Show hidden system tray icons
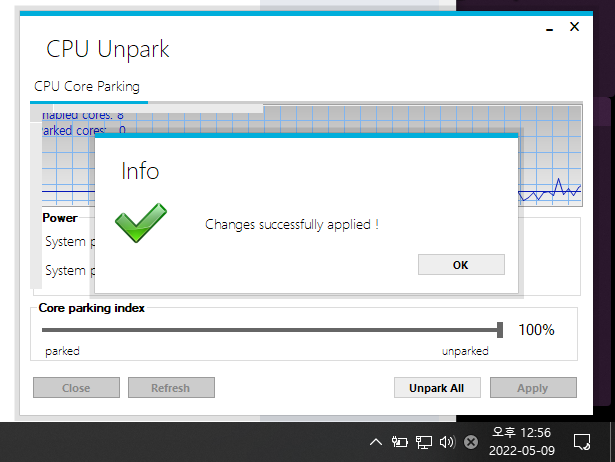 (376, 442)
